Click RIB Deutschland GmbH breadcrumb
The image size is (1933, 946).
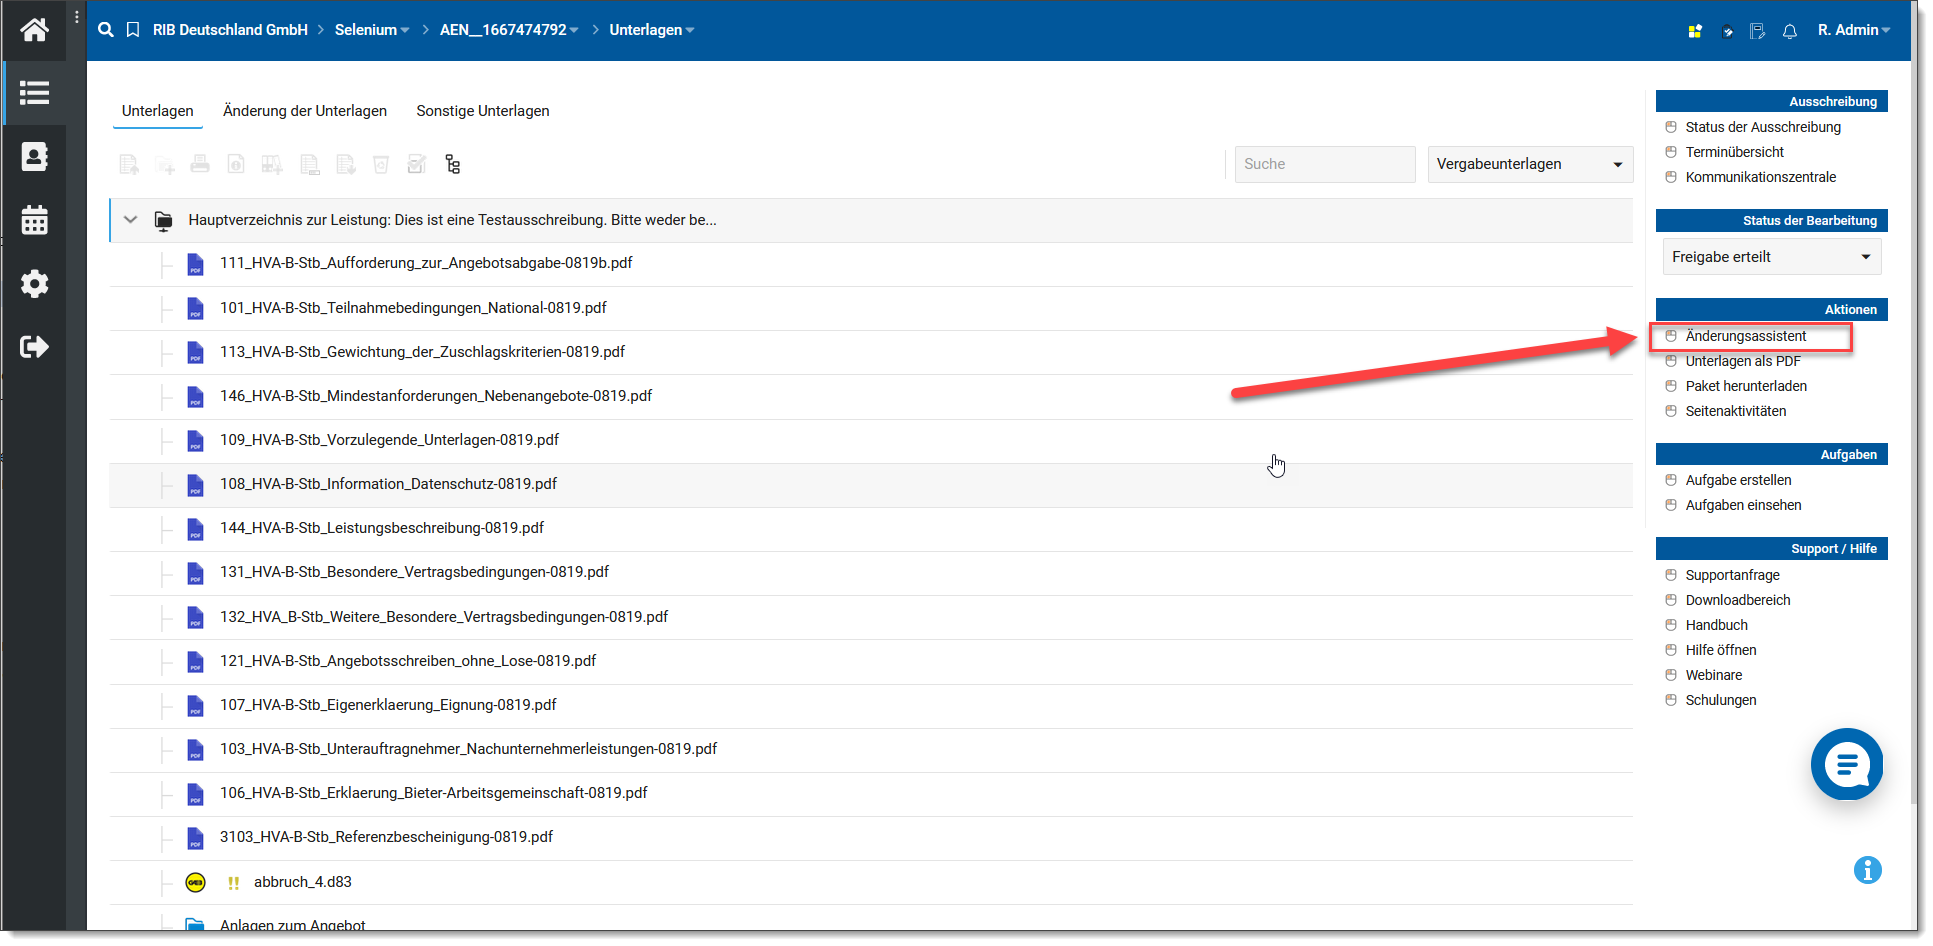pos(230,30)
